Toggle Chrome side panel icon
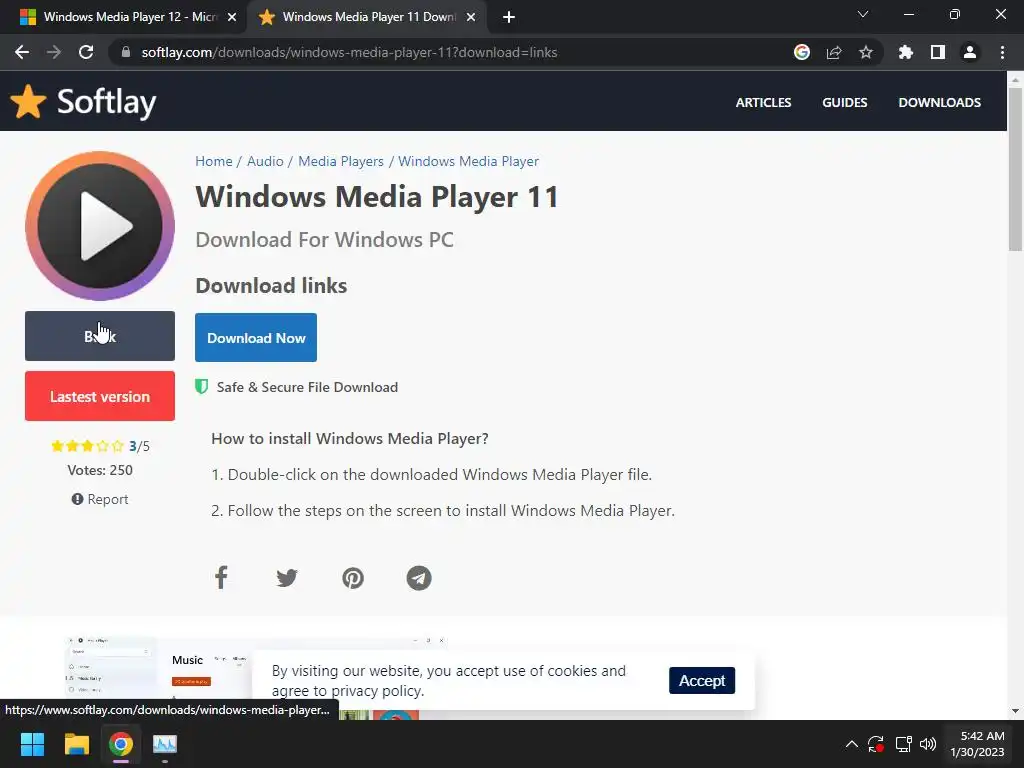The width and height of the screenshot is (1024, 768). pos(938,52)
